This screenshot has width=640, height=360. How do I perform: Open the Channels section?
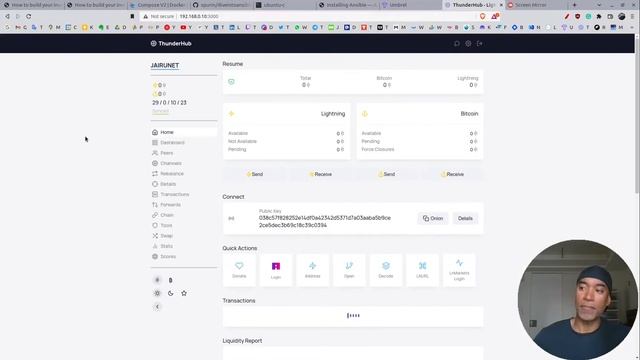tap(184, 163)
